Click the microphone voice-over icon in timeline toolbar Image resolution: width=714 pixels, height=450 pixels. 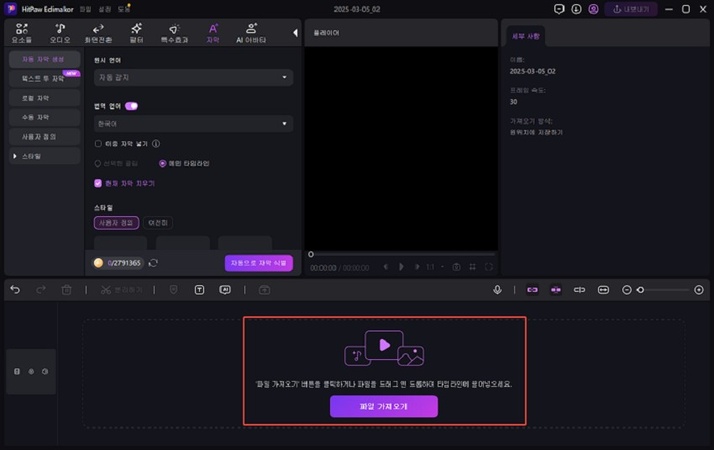pos(497,290)
